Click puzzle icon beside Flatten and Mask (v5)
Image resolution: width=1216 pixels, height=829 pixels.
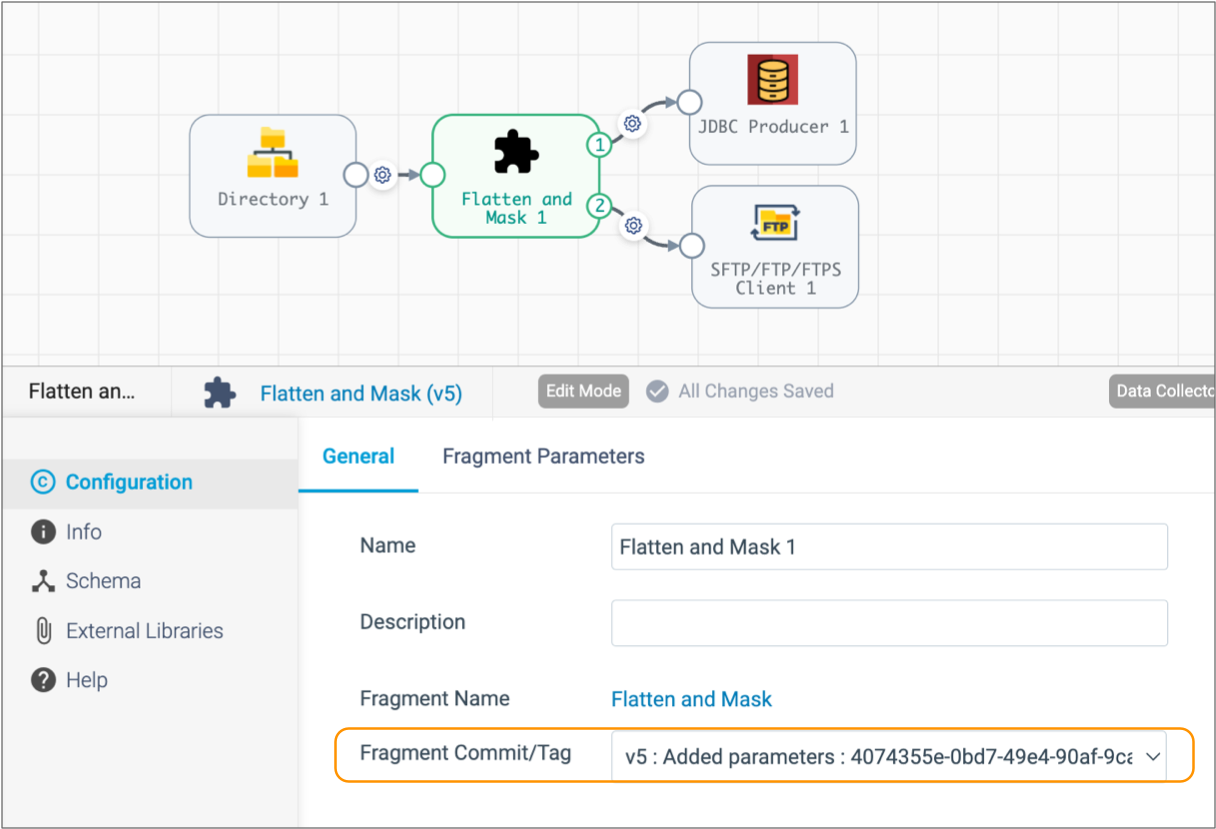(x=220, y=393)
